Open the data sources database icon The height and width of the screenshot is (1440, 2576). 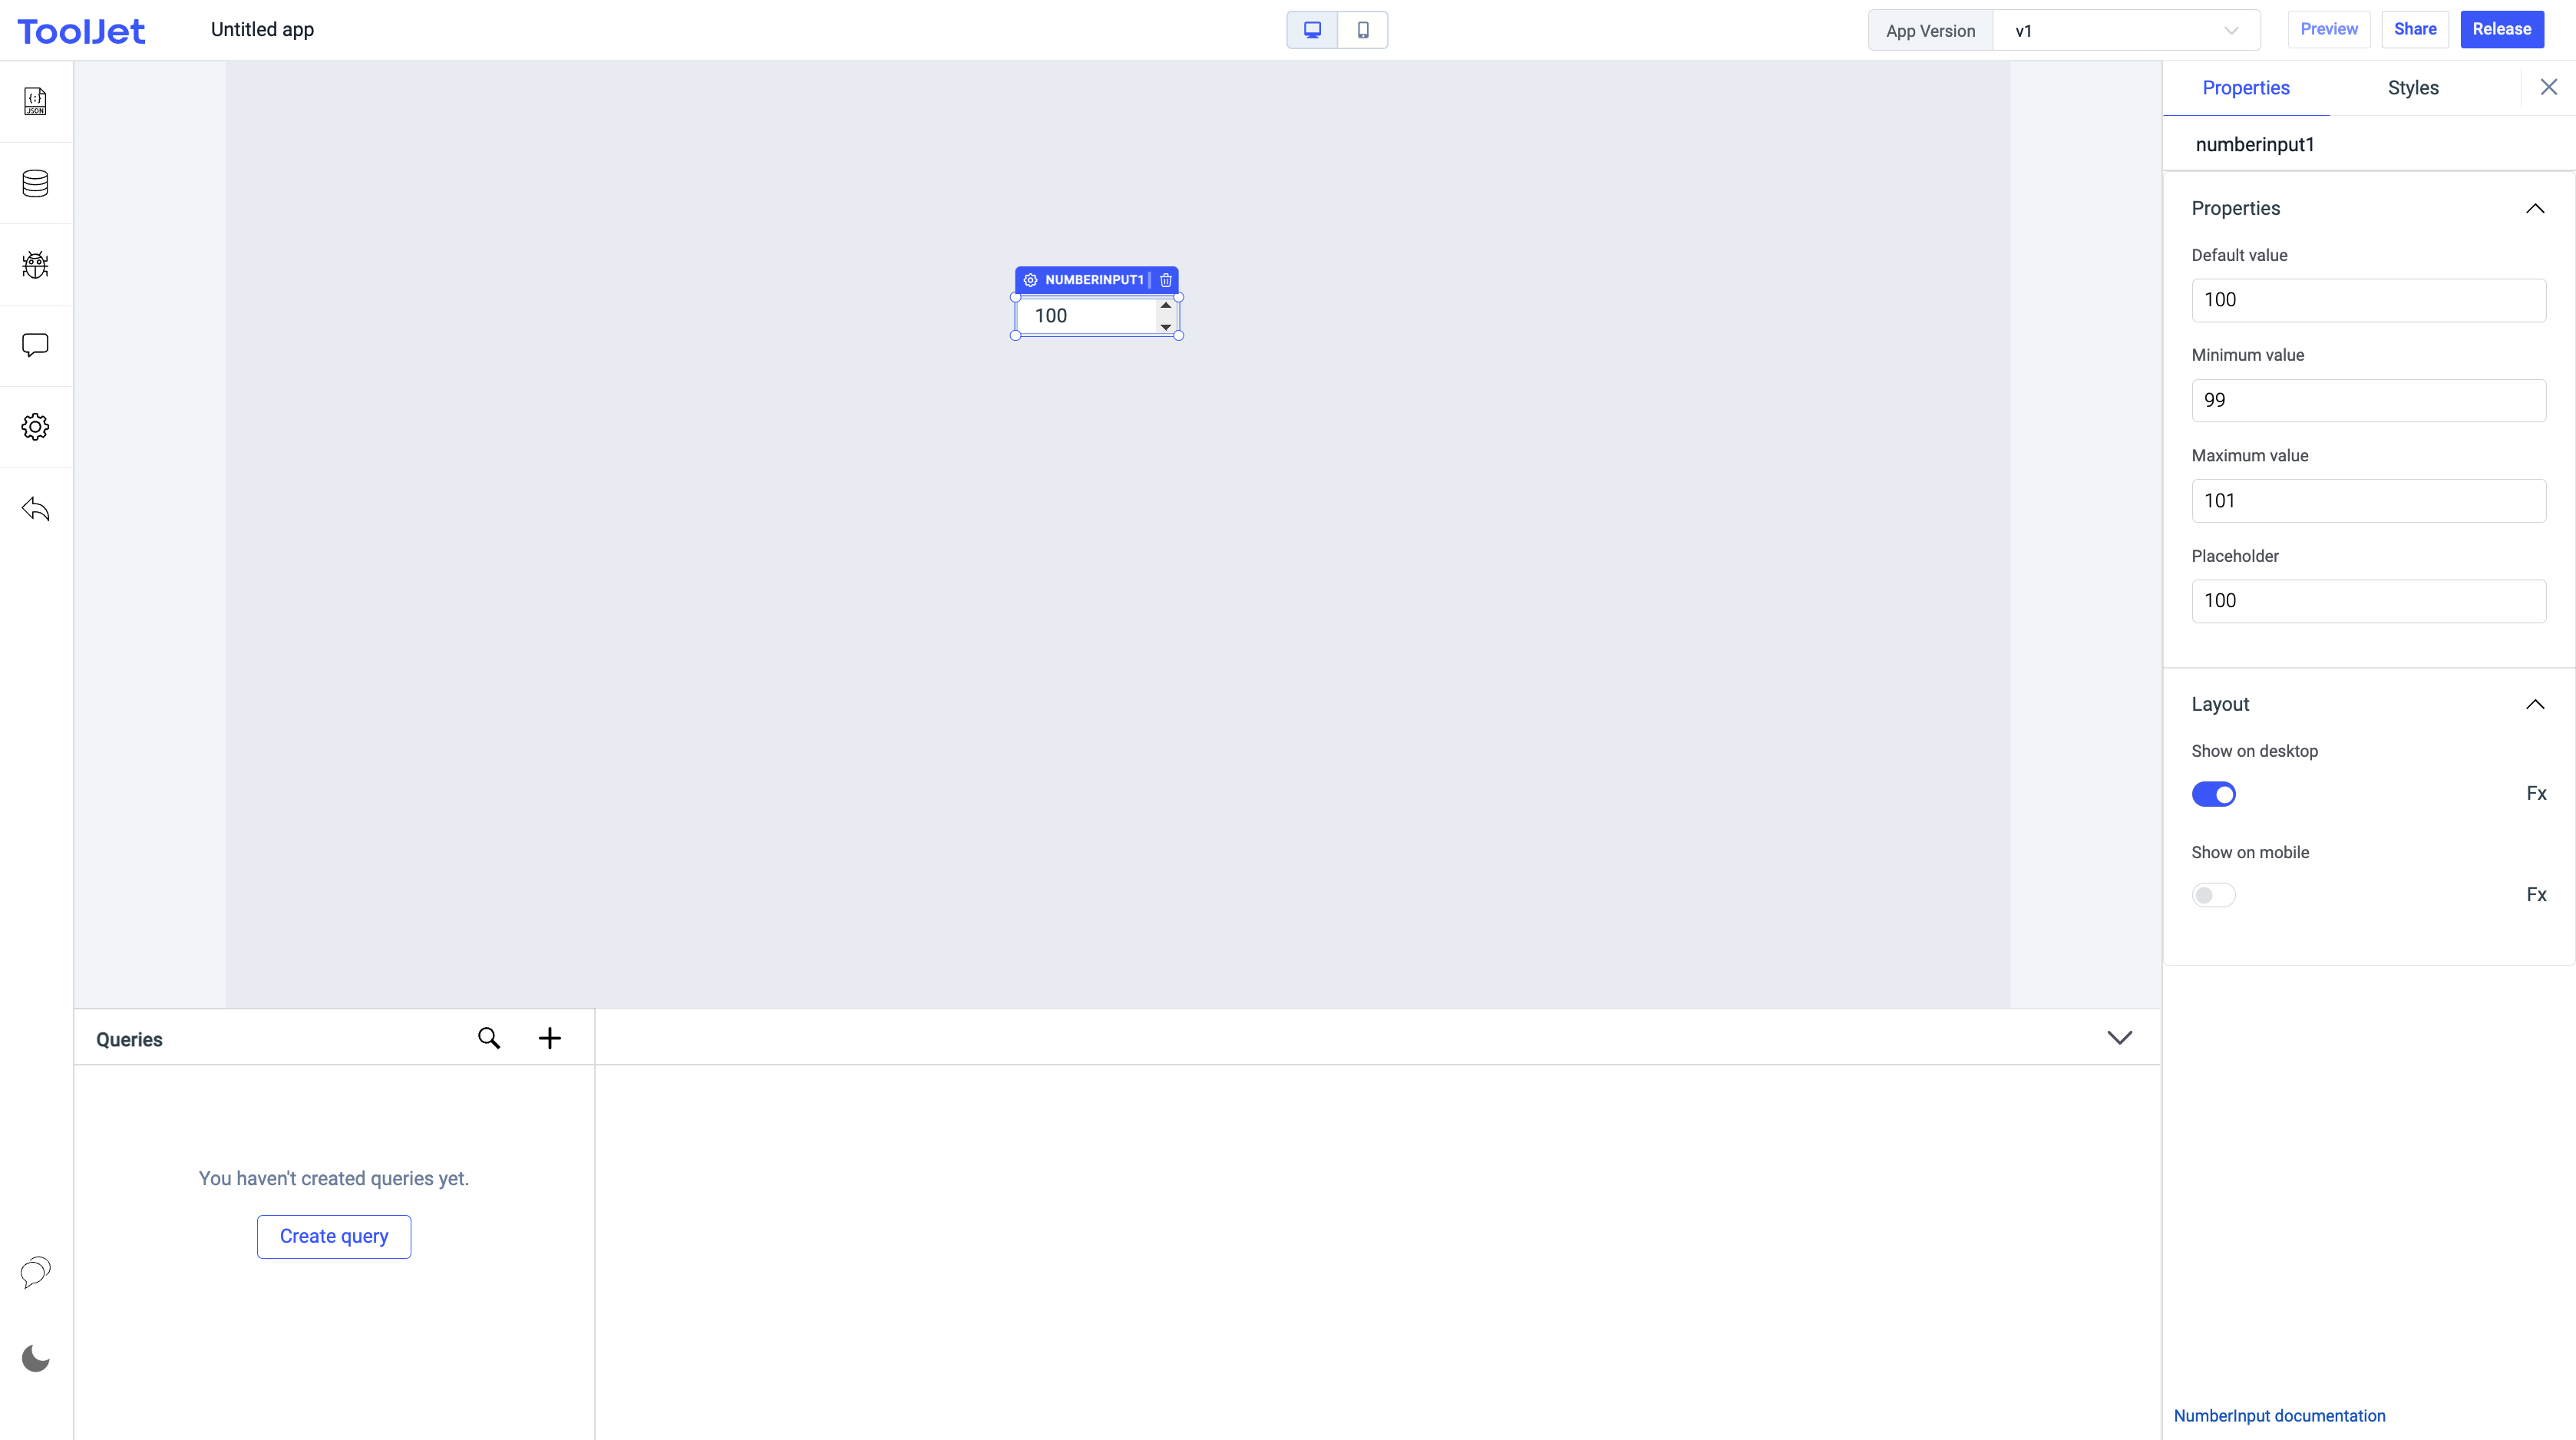tap(35, 183)
